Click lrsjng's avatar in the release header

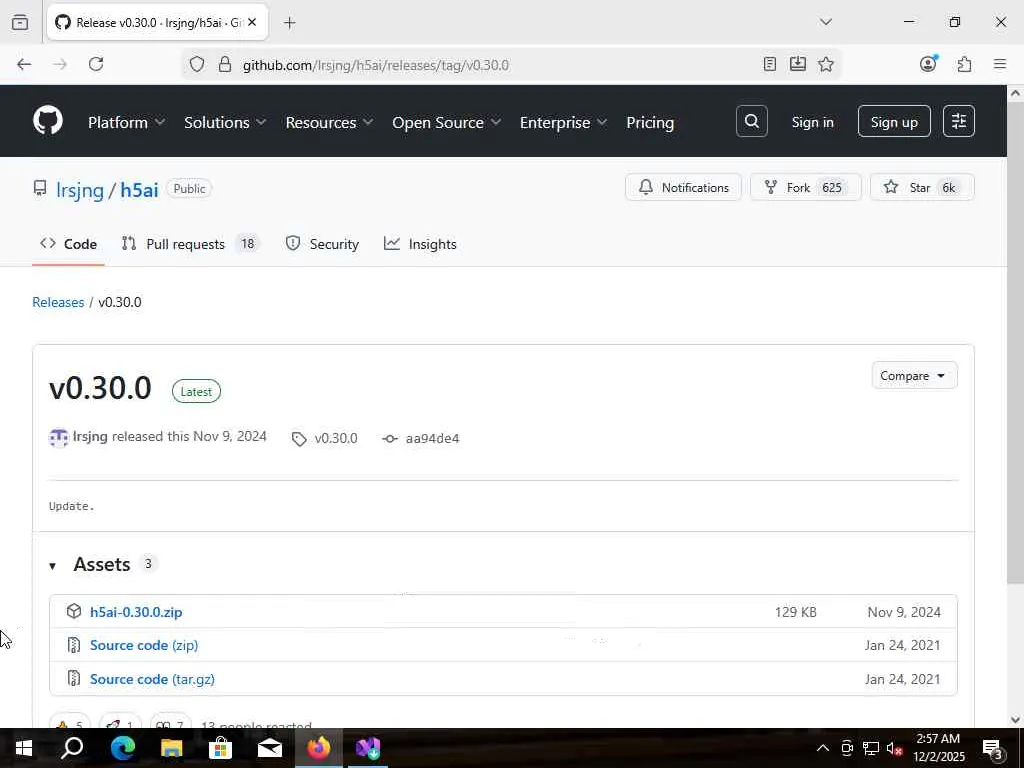pyautogui.click(x=59, y=438)
